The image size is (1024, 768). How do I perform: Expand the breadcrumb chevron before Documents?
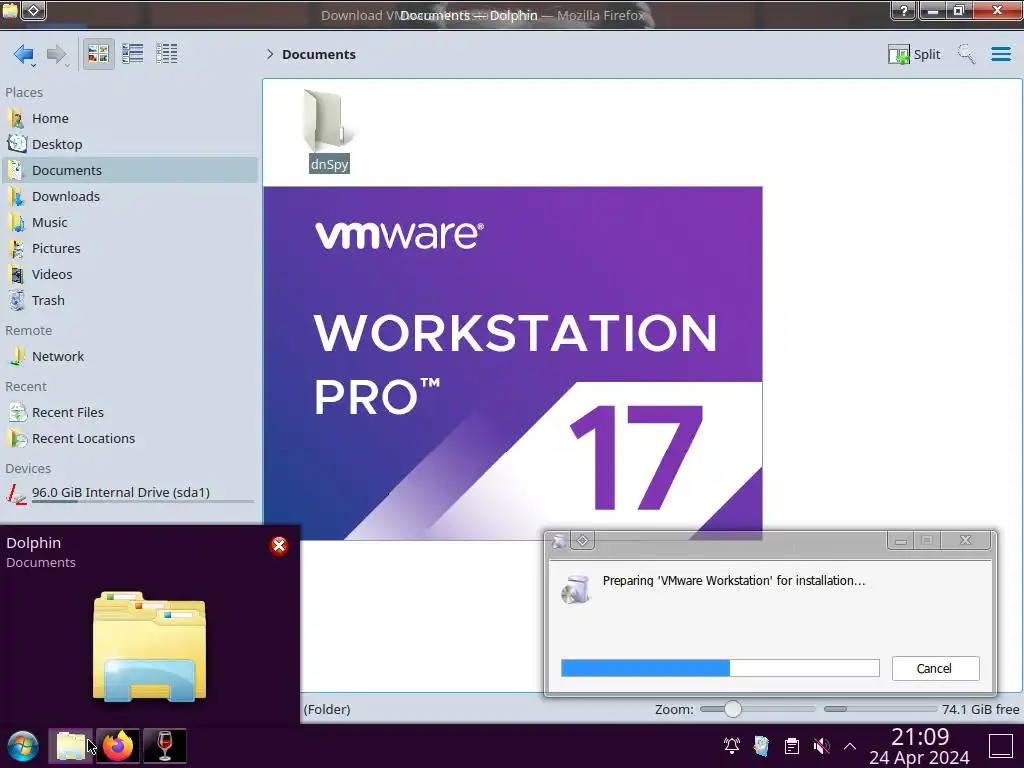tap(270, 54)
